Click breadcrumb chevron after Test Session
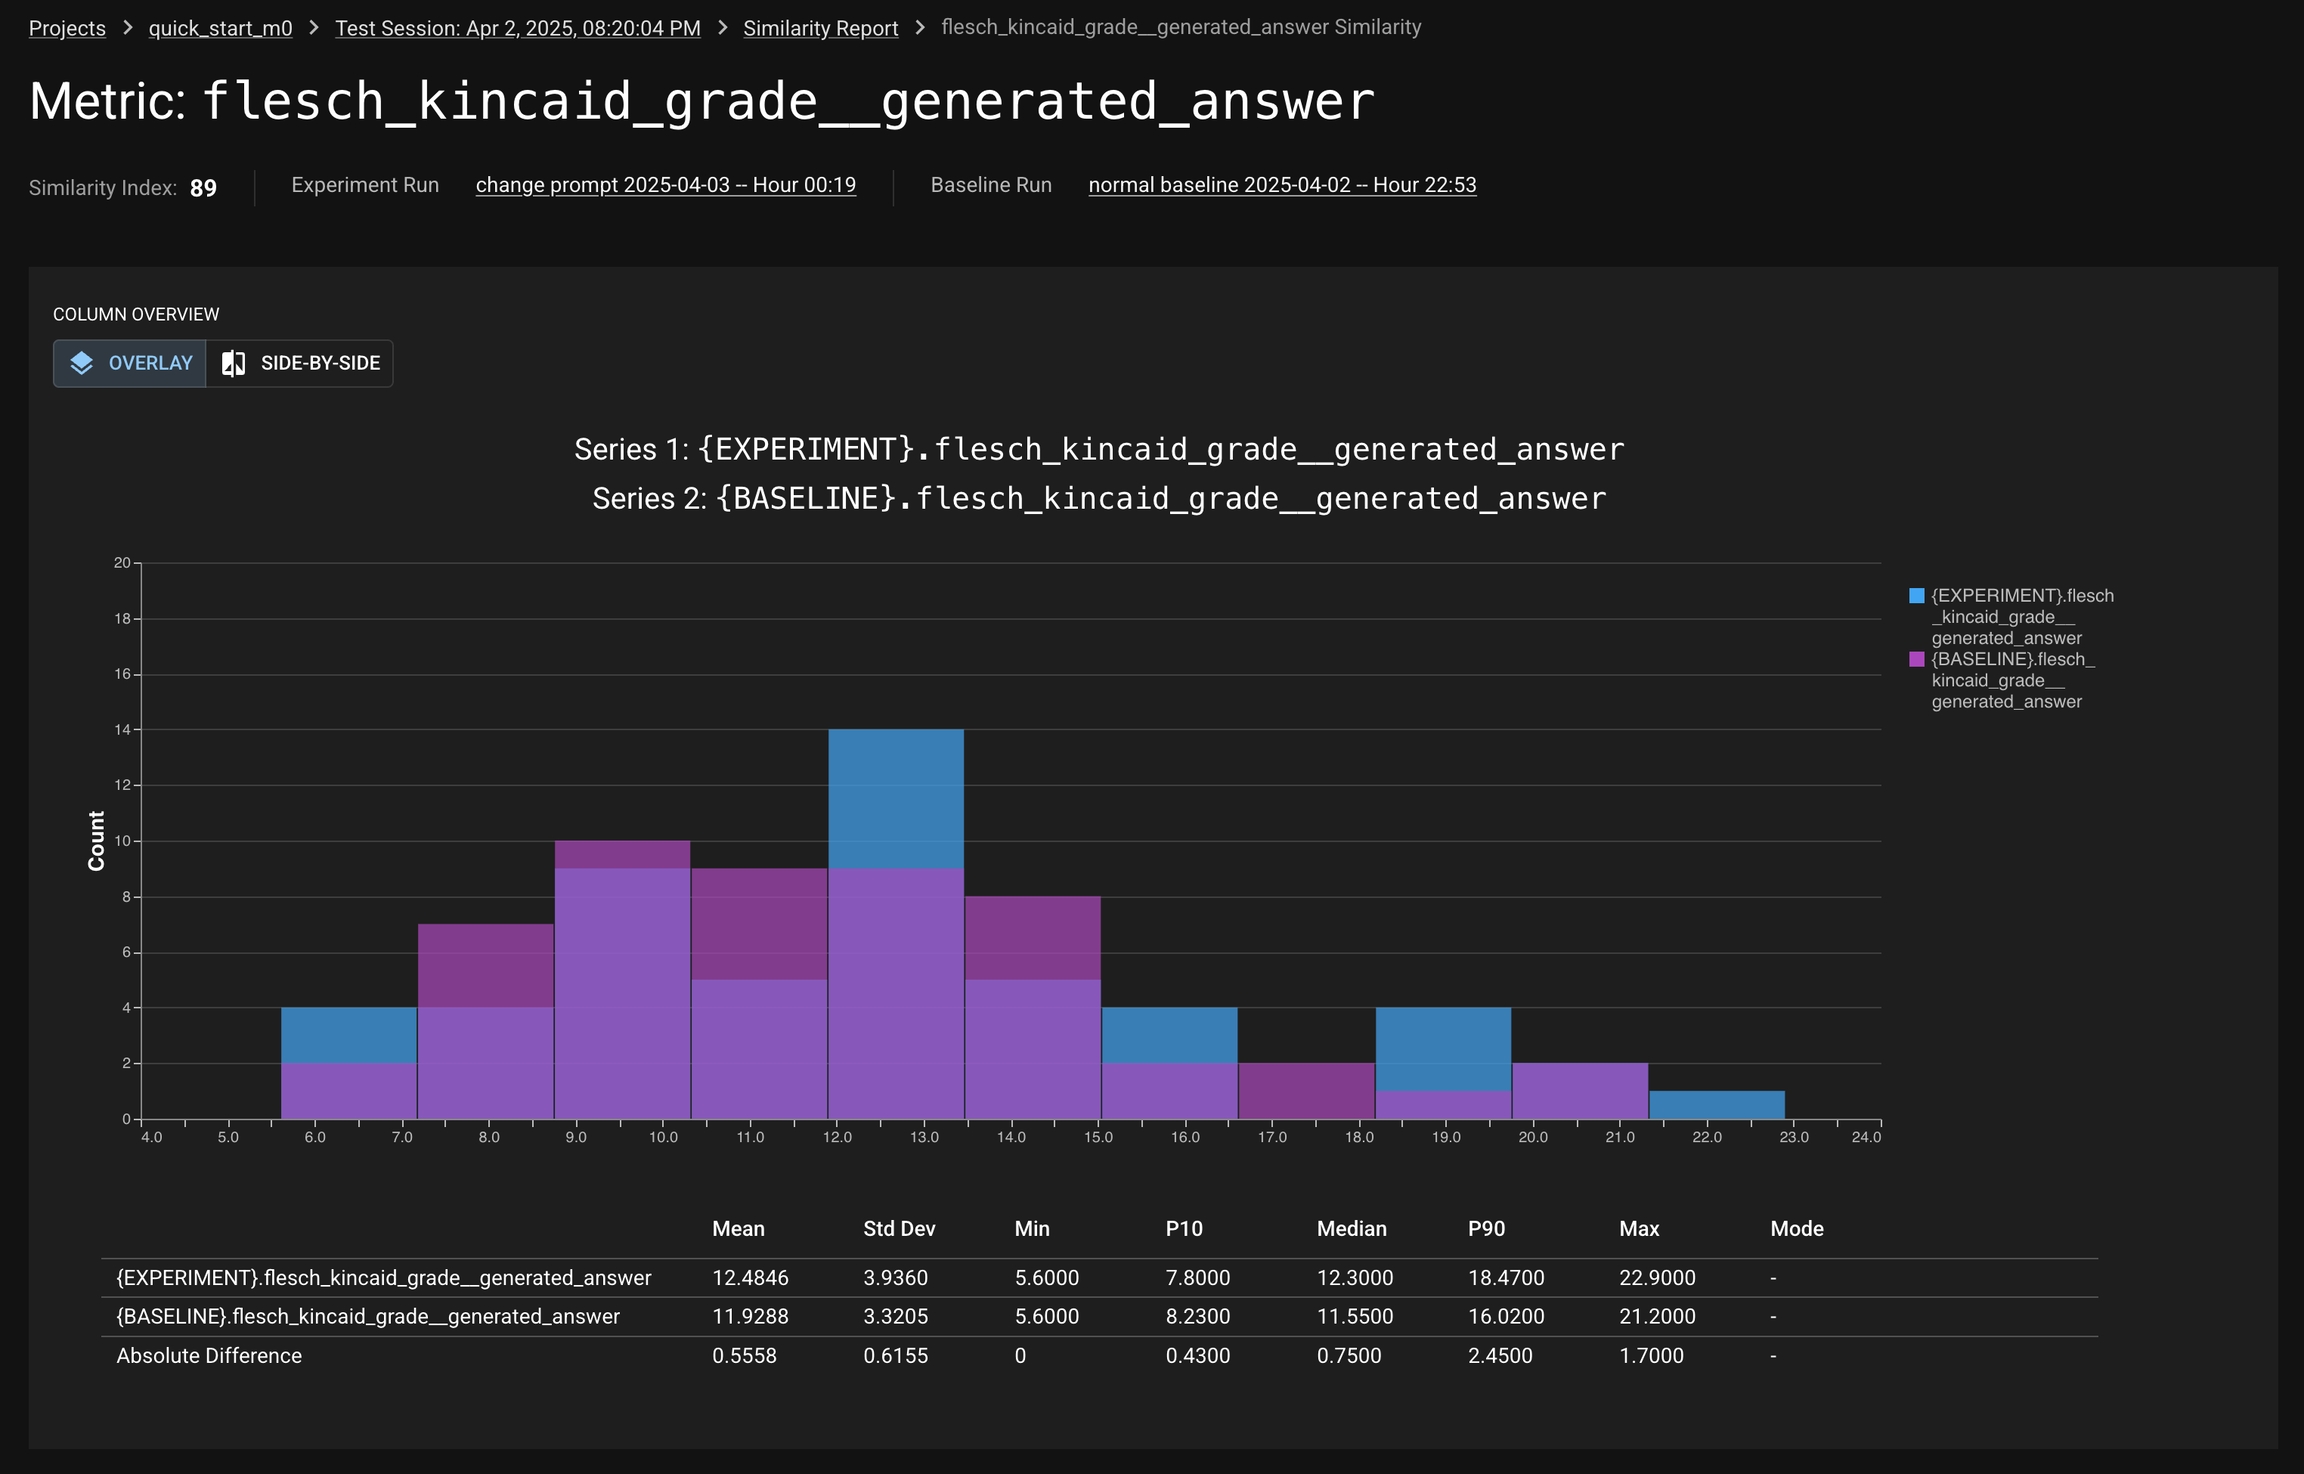This screenshot has width=2304, height=1474. 722,28
